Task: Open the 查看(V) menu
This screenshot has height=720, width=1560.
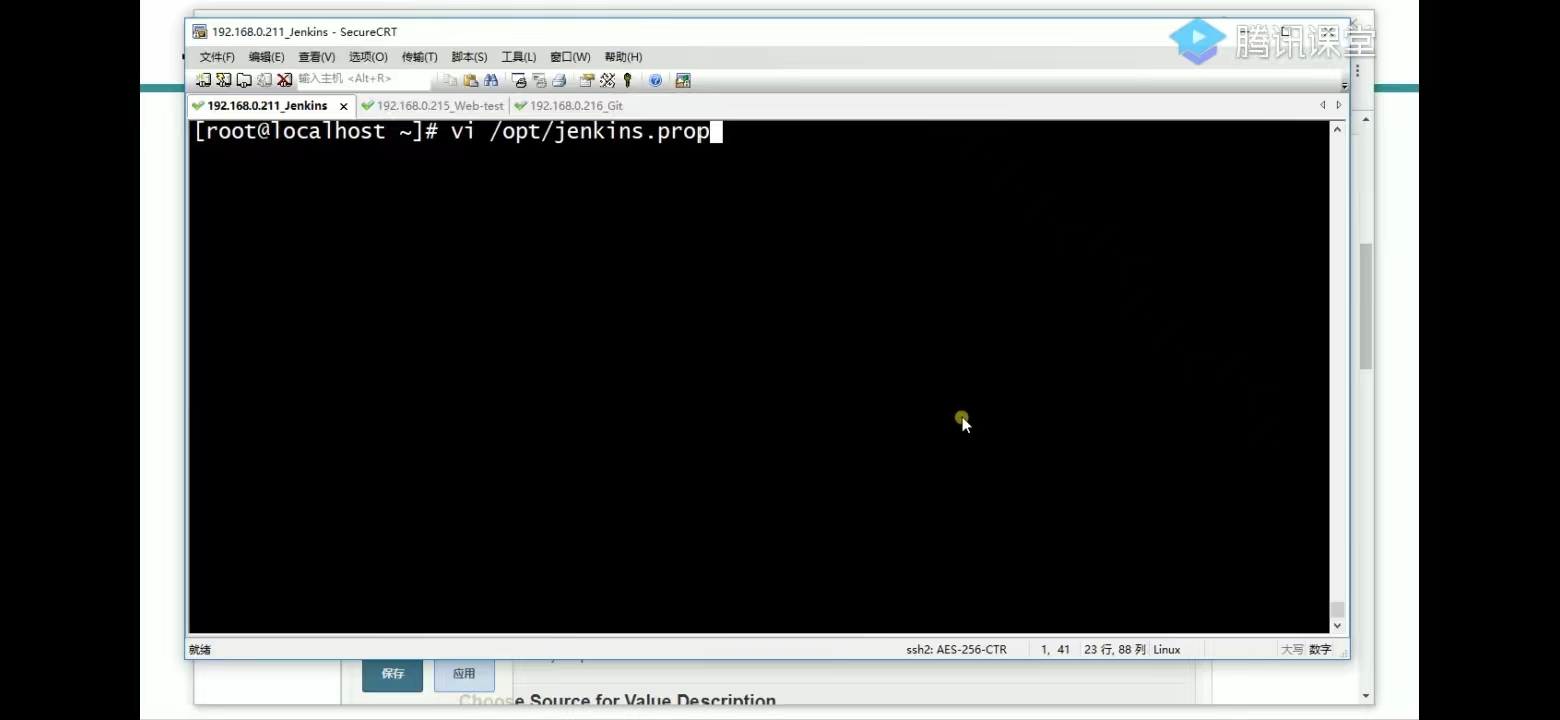Action: (316, 57)
